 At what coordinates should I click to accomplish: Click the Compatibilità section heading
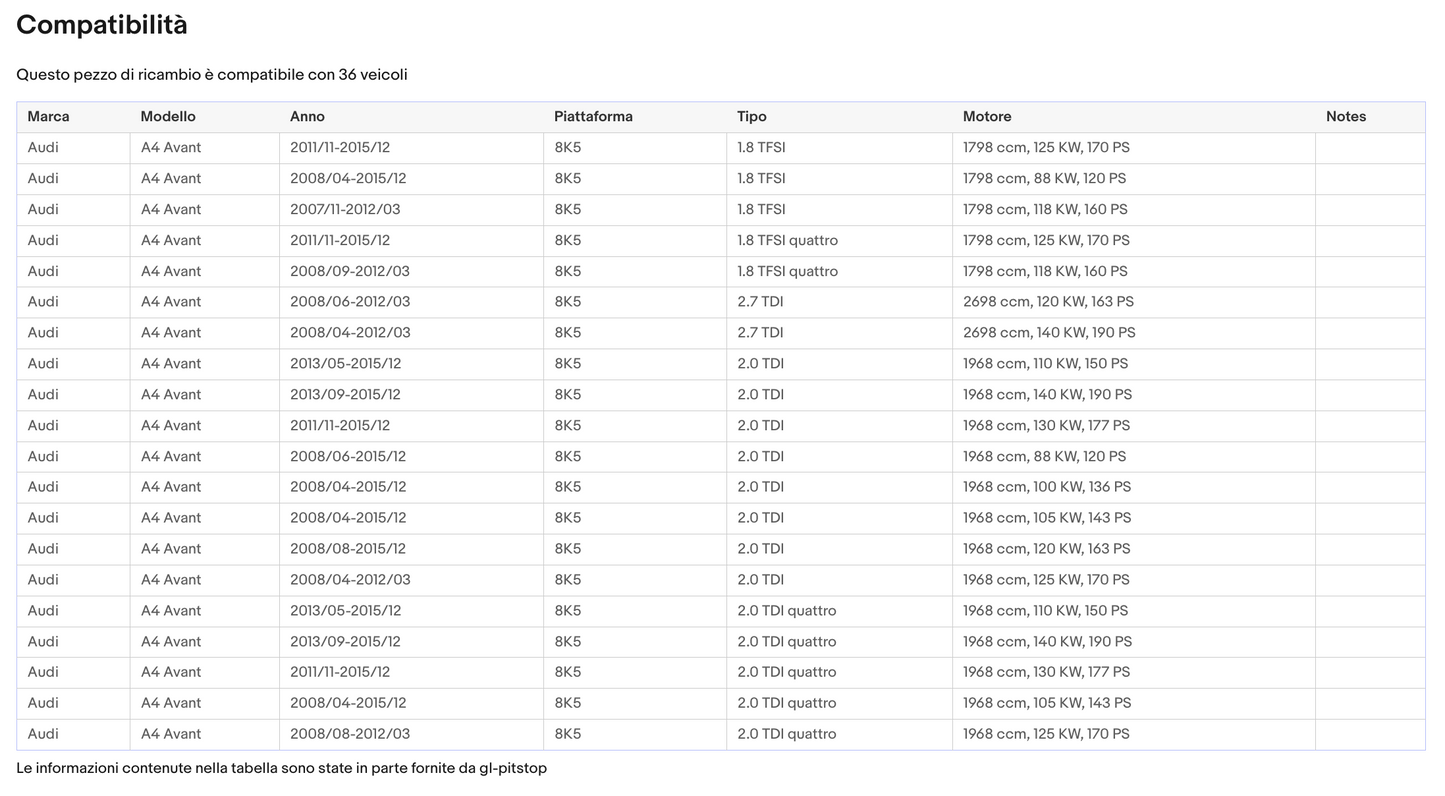pos(102,25)
